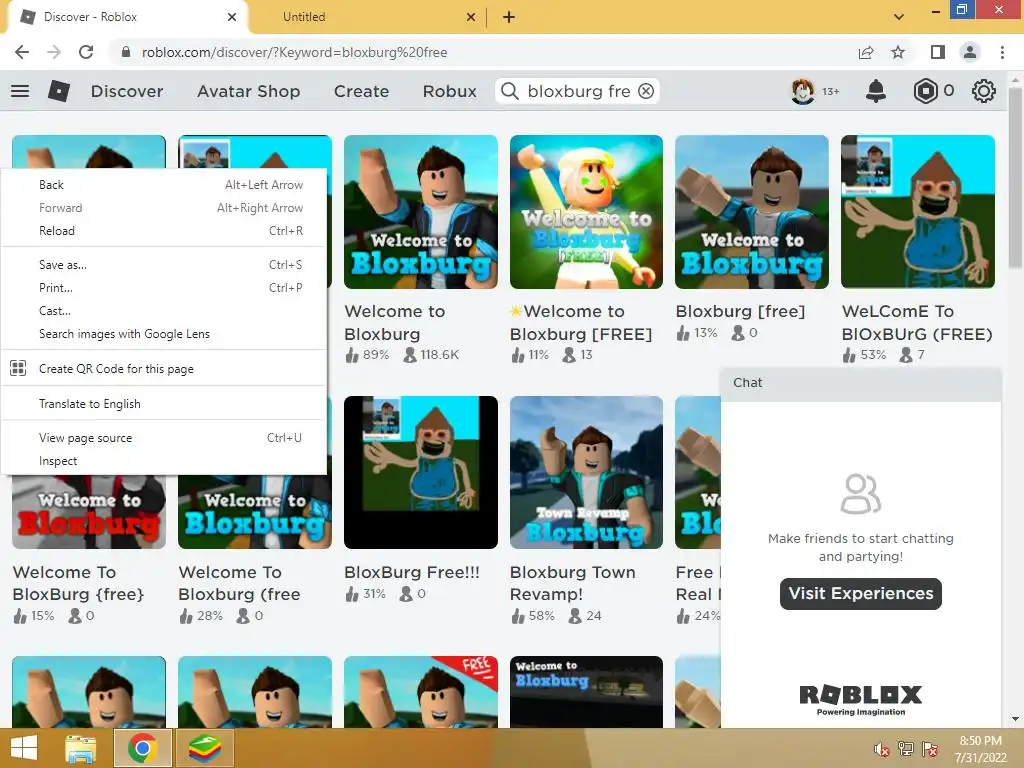Bookmark this page with star icon
This screenshot has width=1024, height=768.
point(898,52)
